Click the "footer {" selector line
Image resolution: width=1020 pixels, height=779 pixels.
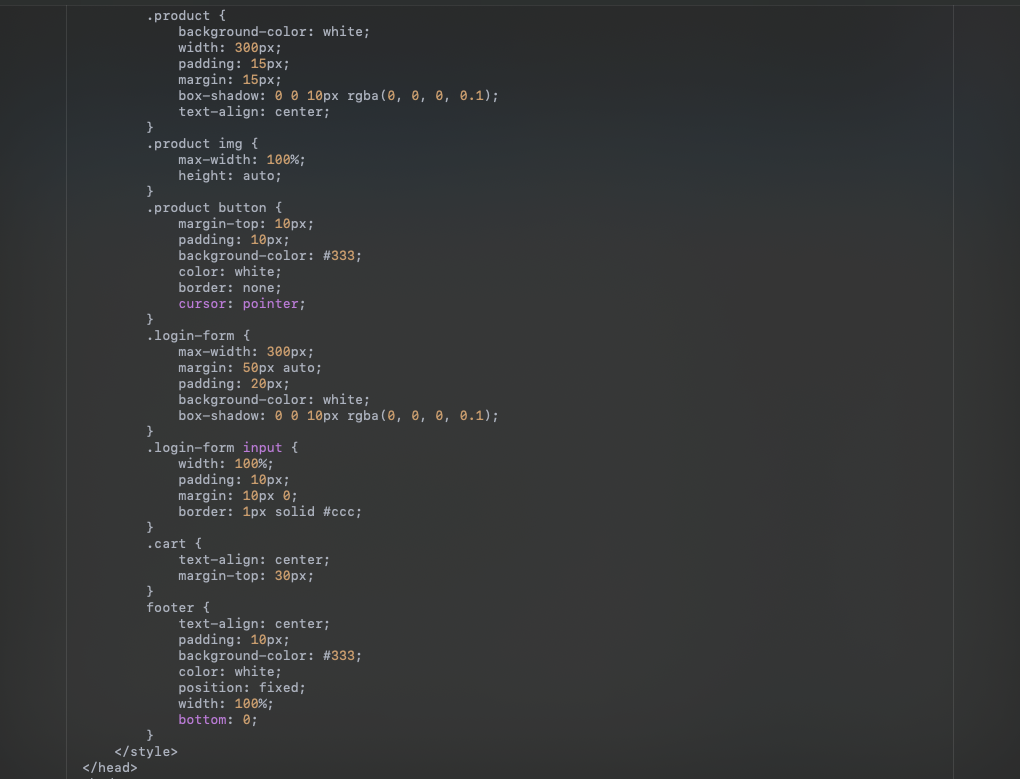tap(178, 608)
